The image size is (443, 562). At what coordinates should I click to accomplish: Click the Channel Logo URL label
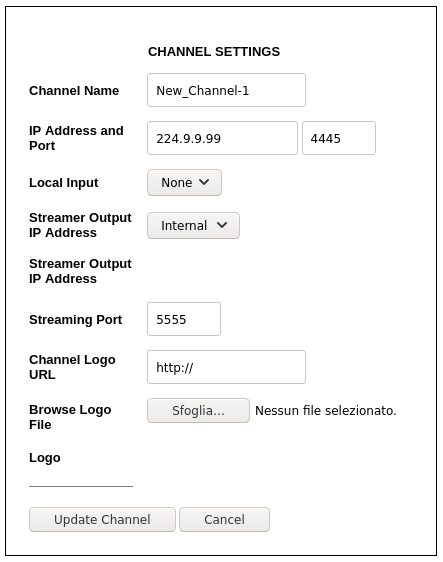72,367
